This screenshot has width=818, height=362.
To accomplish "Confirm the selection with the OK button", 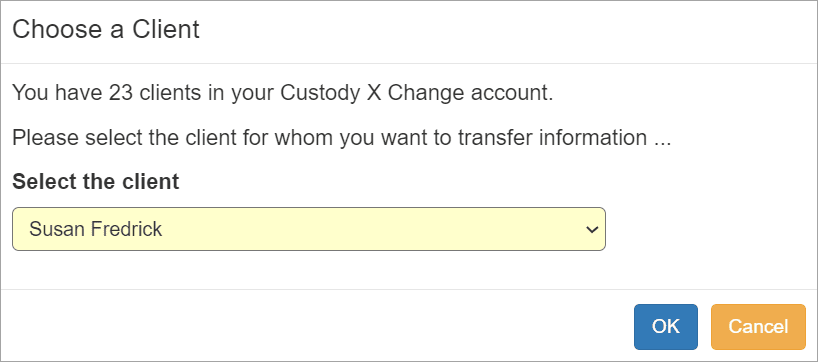I will coord(666,327).
